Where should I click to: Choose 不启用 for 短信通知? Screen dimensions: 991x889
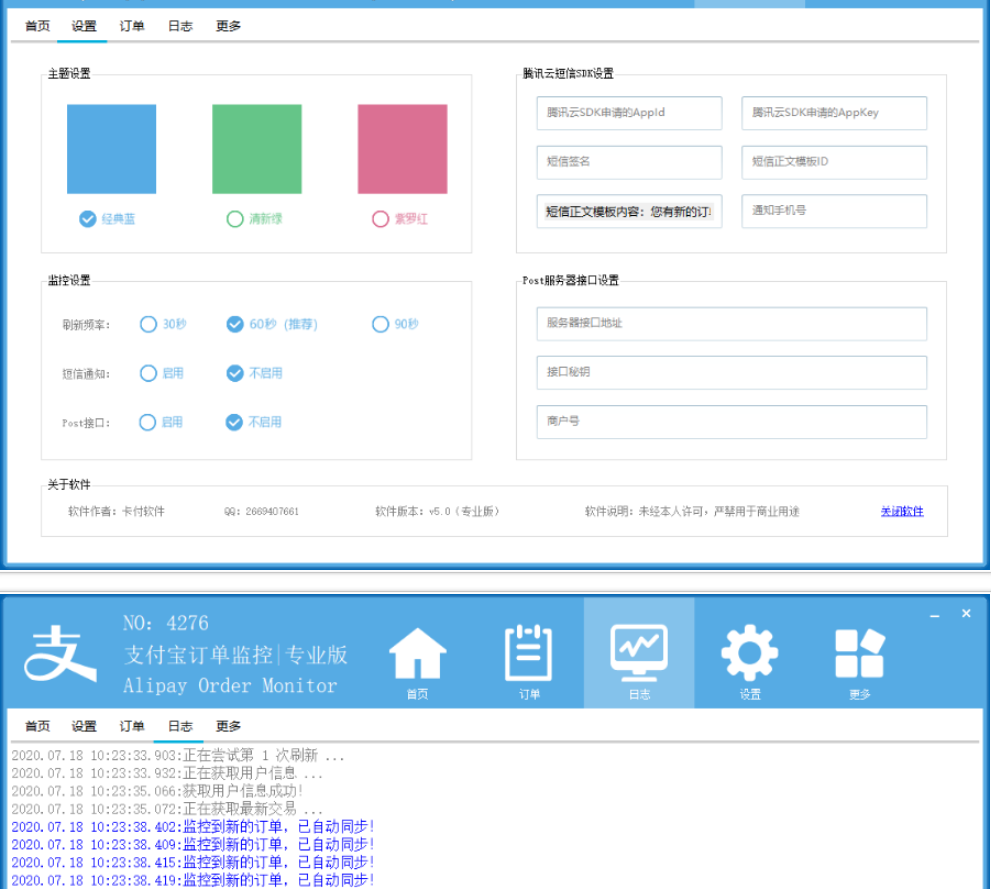tap(255, 373)
